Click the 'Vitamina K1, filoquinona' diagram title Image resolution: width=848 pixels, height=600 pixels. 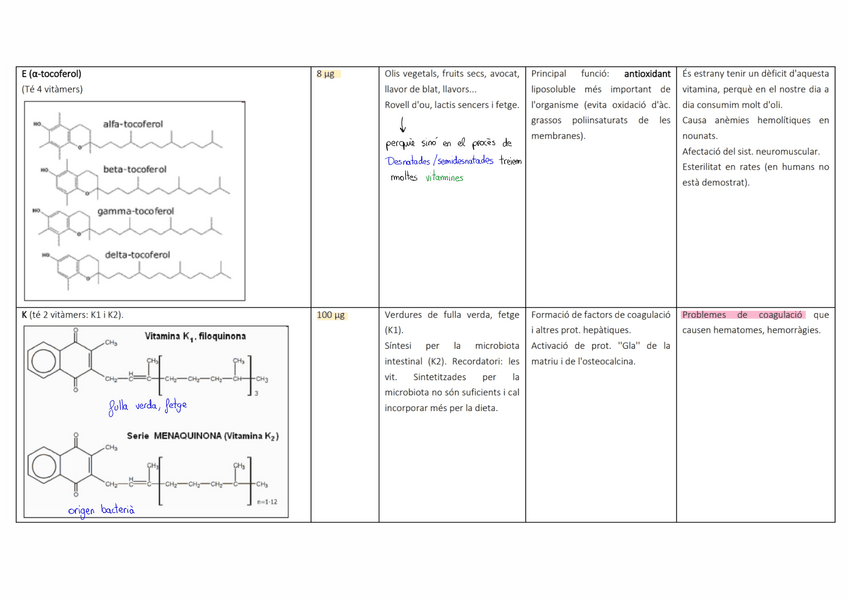click(x=195, y=337)
